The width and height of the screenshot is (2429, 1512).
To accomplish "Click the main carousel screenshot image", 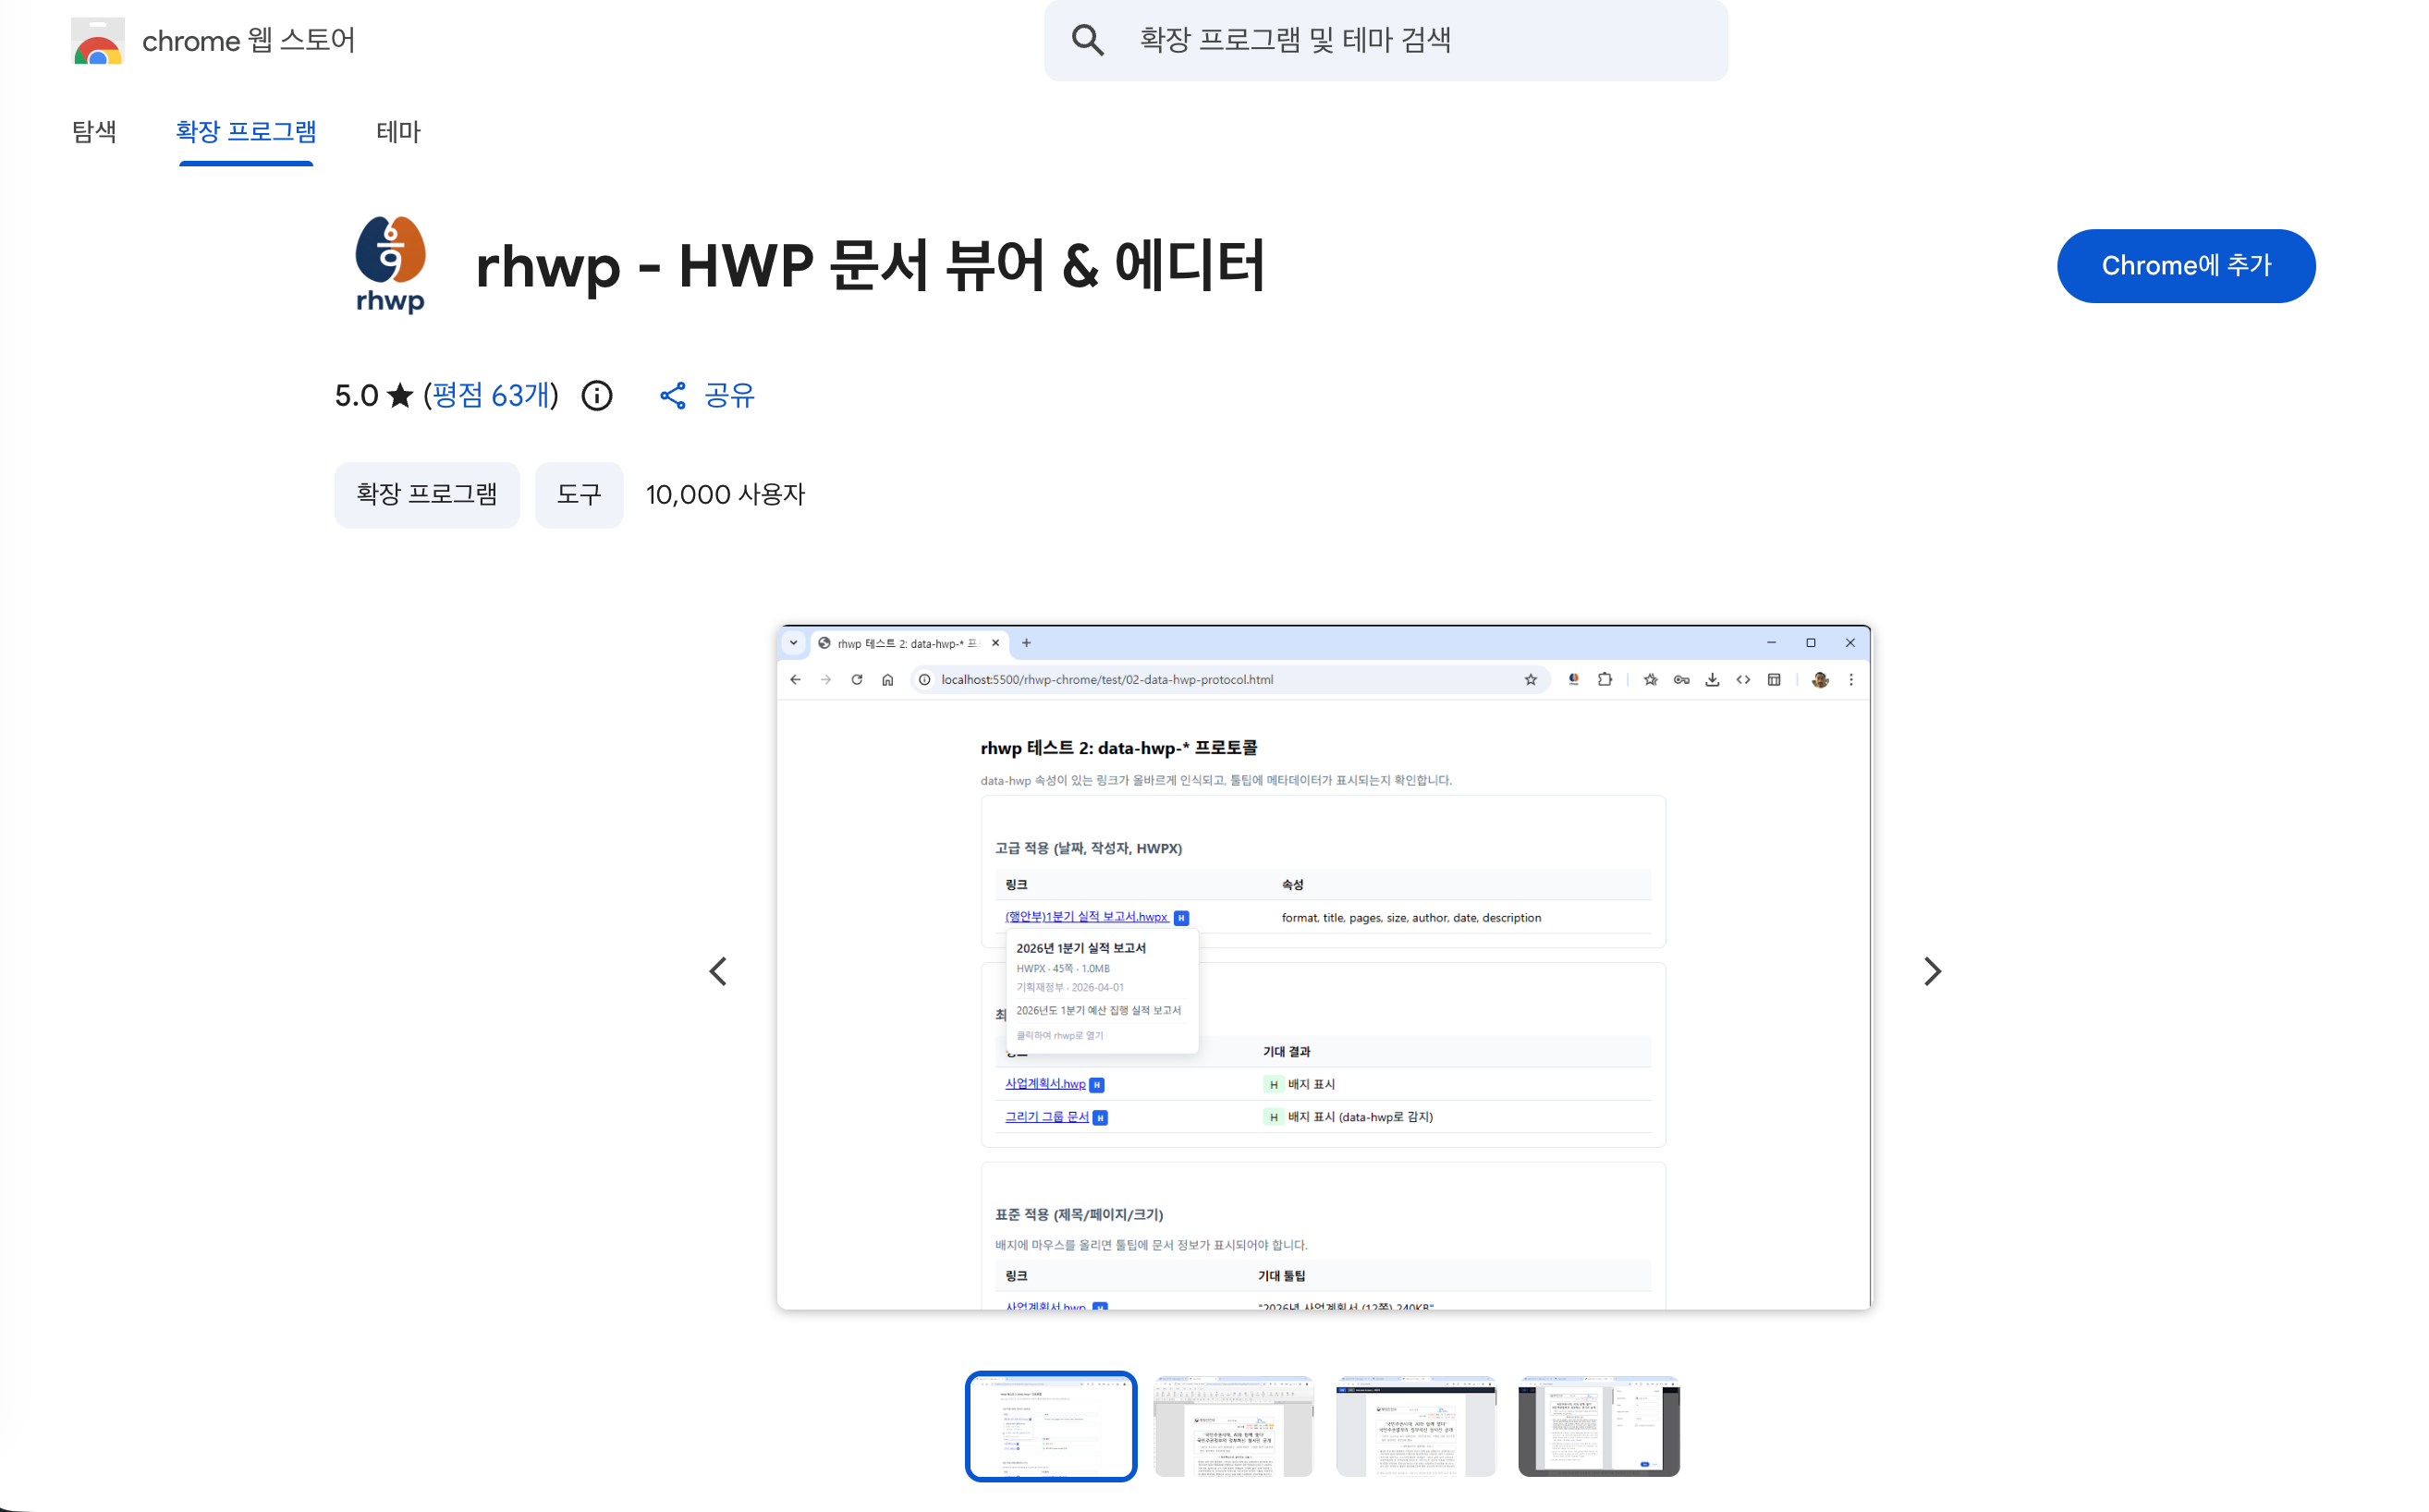I will pos(1323,967).
